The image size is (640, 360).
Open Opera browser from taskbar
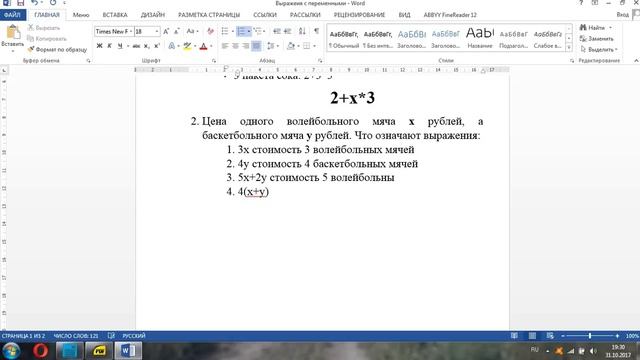[40, 351]
